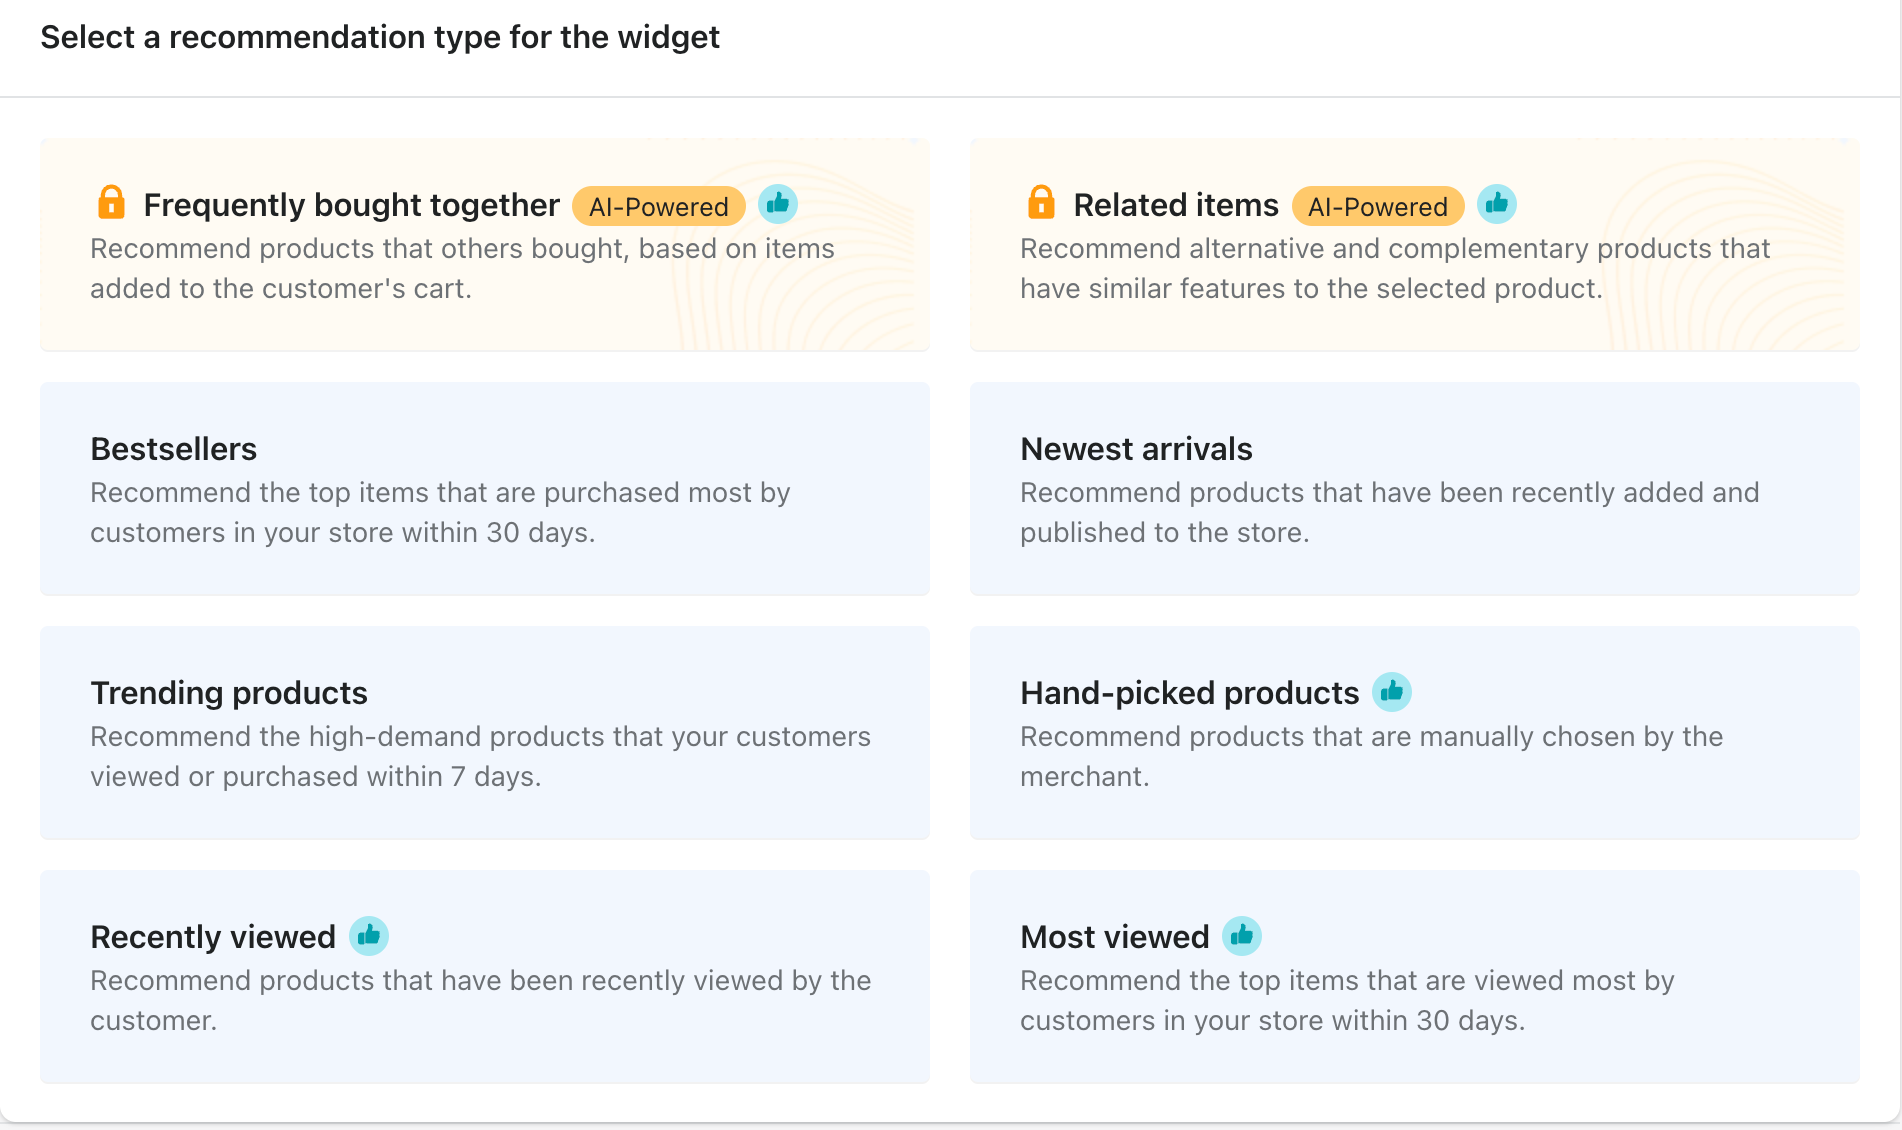Select the Most viewed title
Screen dimensions: 1902x1130
point(1114,937)
